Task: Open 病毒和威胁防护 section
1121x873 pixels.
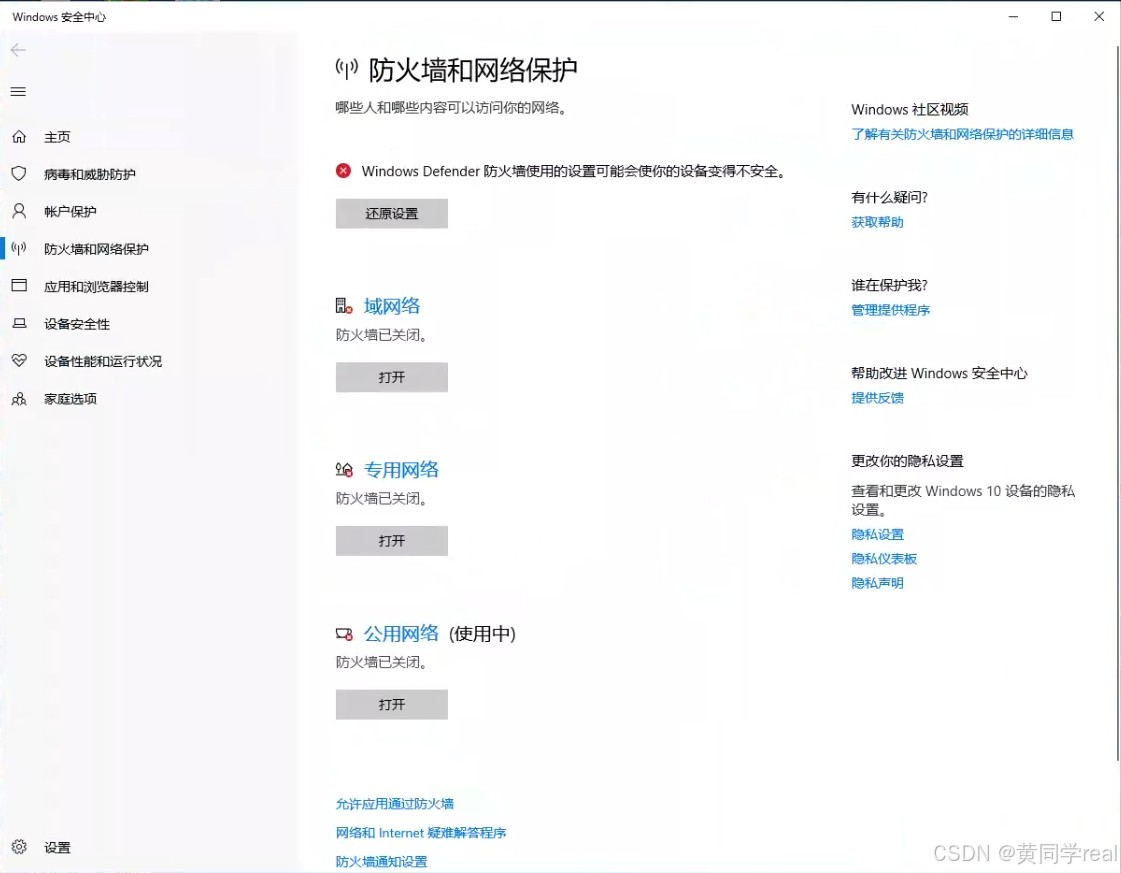Action: click(x=89, y=174)
